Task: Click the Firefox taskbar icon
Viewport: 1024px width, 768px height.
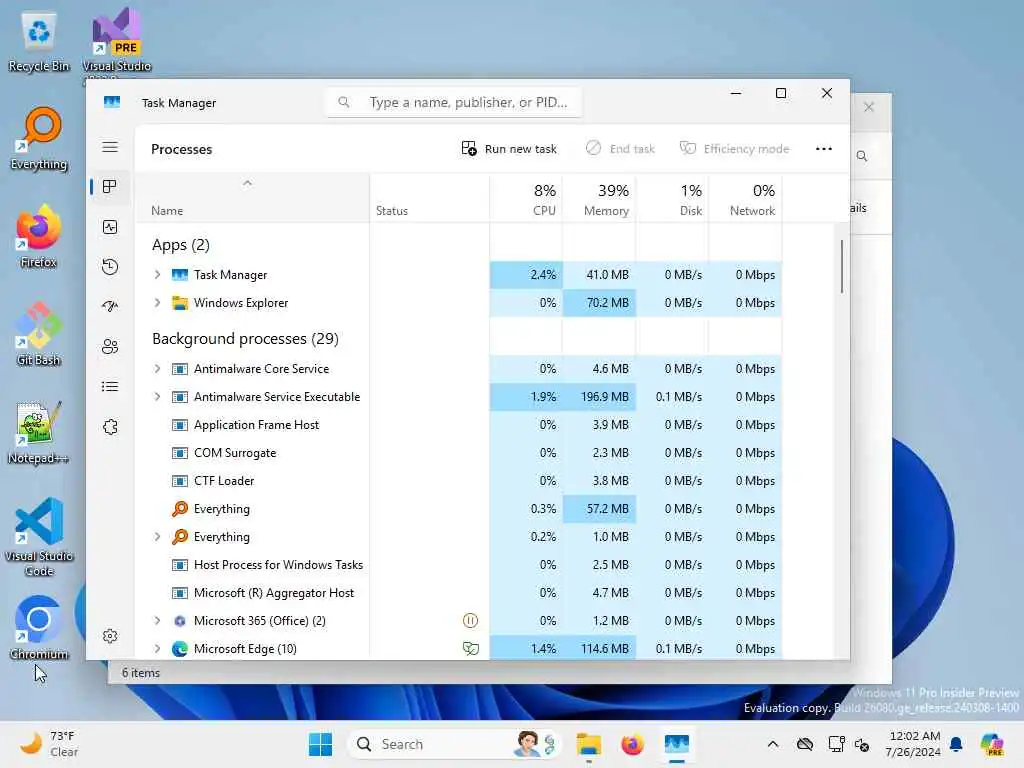Action: coord(632,744)
